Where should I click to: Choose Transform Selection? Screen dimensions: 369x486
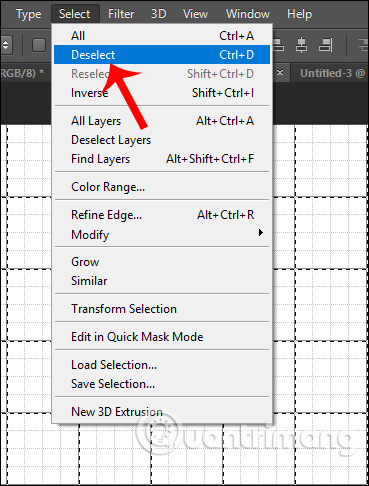click(162, 309)
